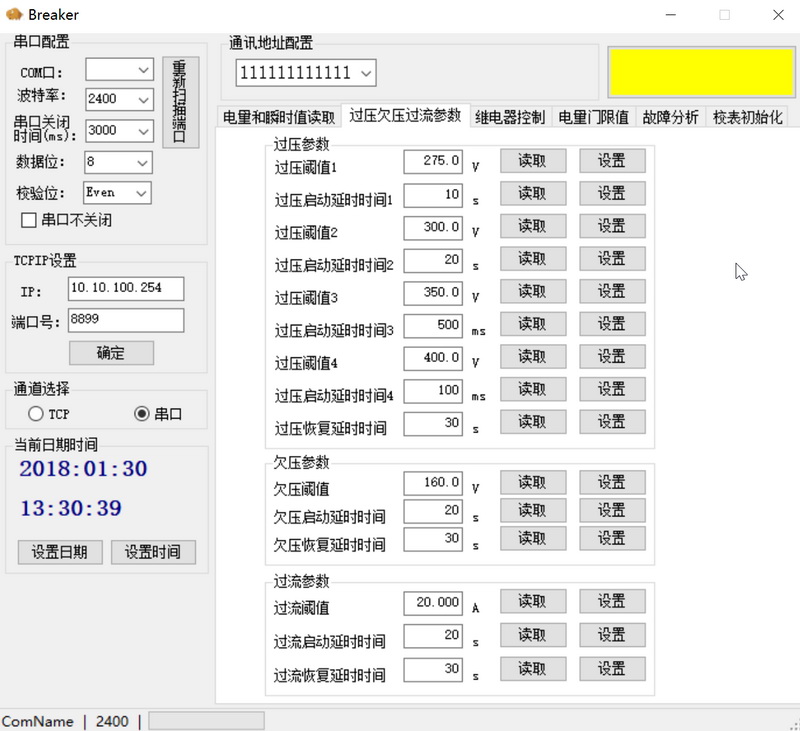This screenshot has height=731, width=800.
Task: Toggle the 串口不关闭 checkbox
Action: pos(28,219)
